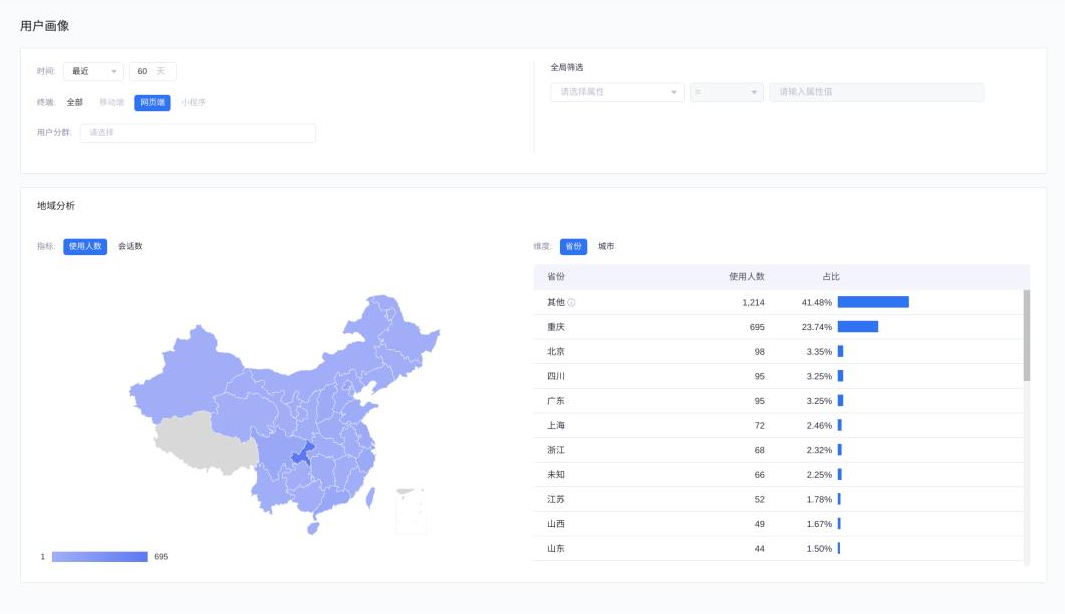
Task: Click Hainan island on the map
Action: (x=312, y=528)
